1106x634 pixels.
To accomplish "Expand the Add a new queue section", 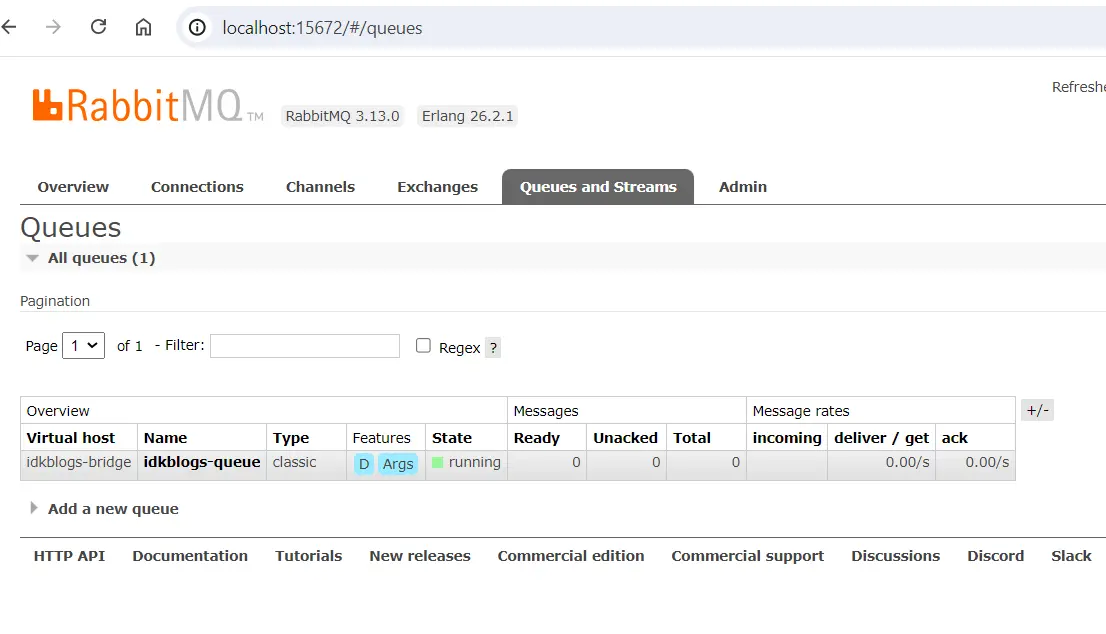I will click(113, 509).
